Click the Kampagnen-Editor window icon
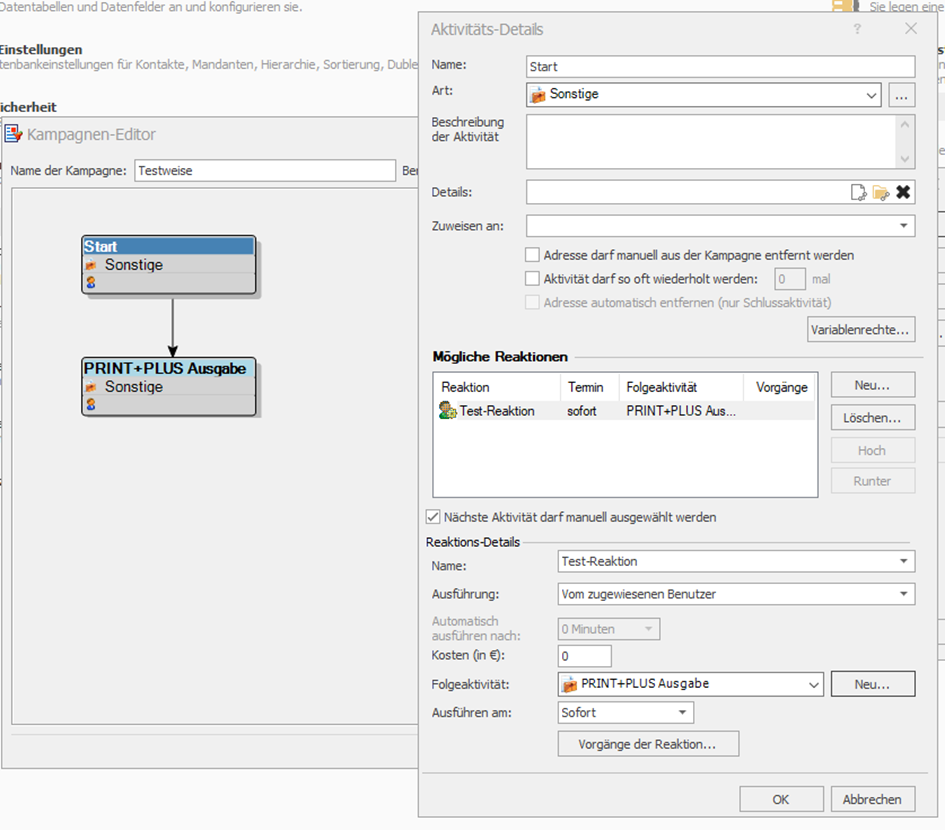The height and width of the screenshot is (830, 945). 13,133
